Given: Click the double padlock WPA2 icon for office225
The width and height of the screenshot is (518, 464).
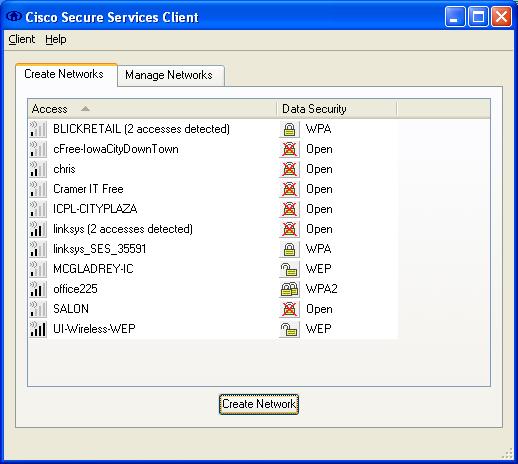Looking at the screenshot, I should pos(289,289).
